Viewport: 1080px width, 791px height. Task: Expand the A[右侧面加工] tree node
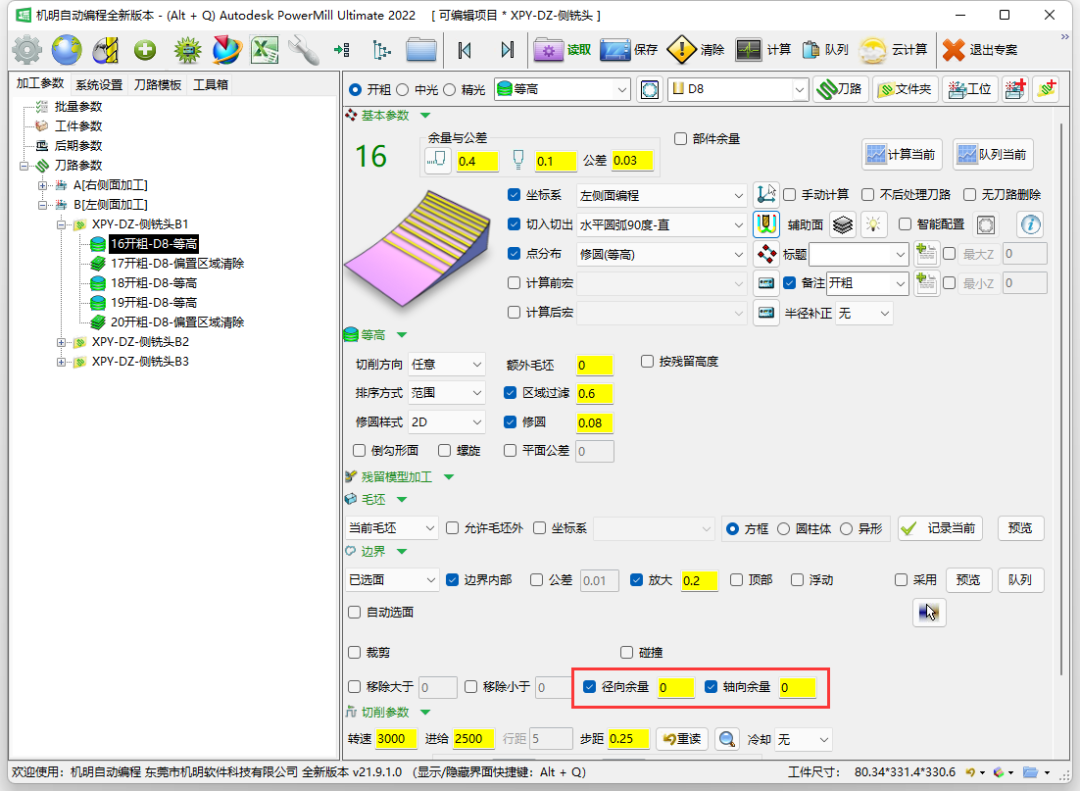[43, 185]
